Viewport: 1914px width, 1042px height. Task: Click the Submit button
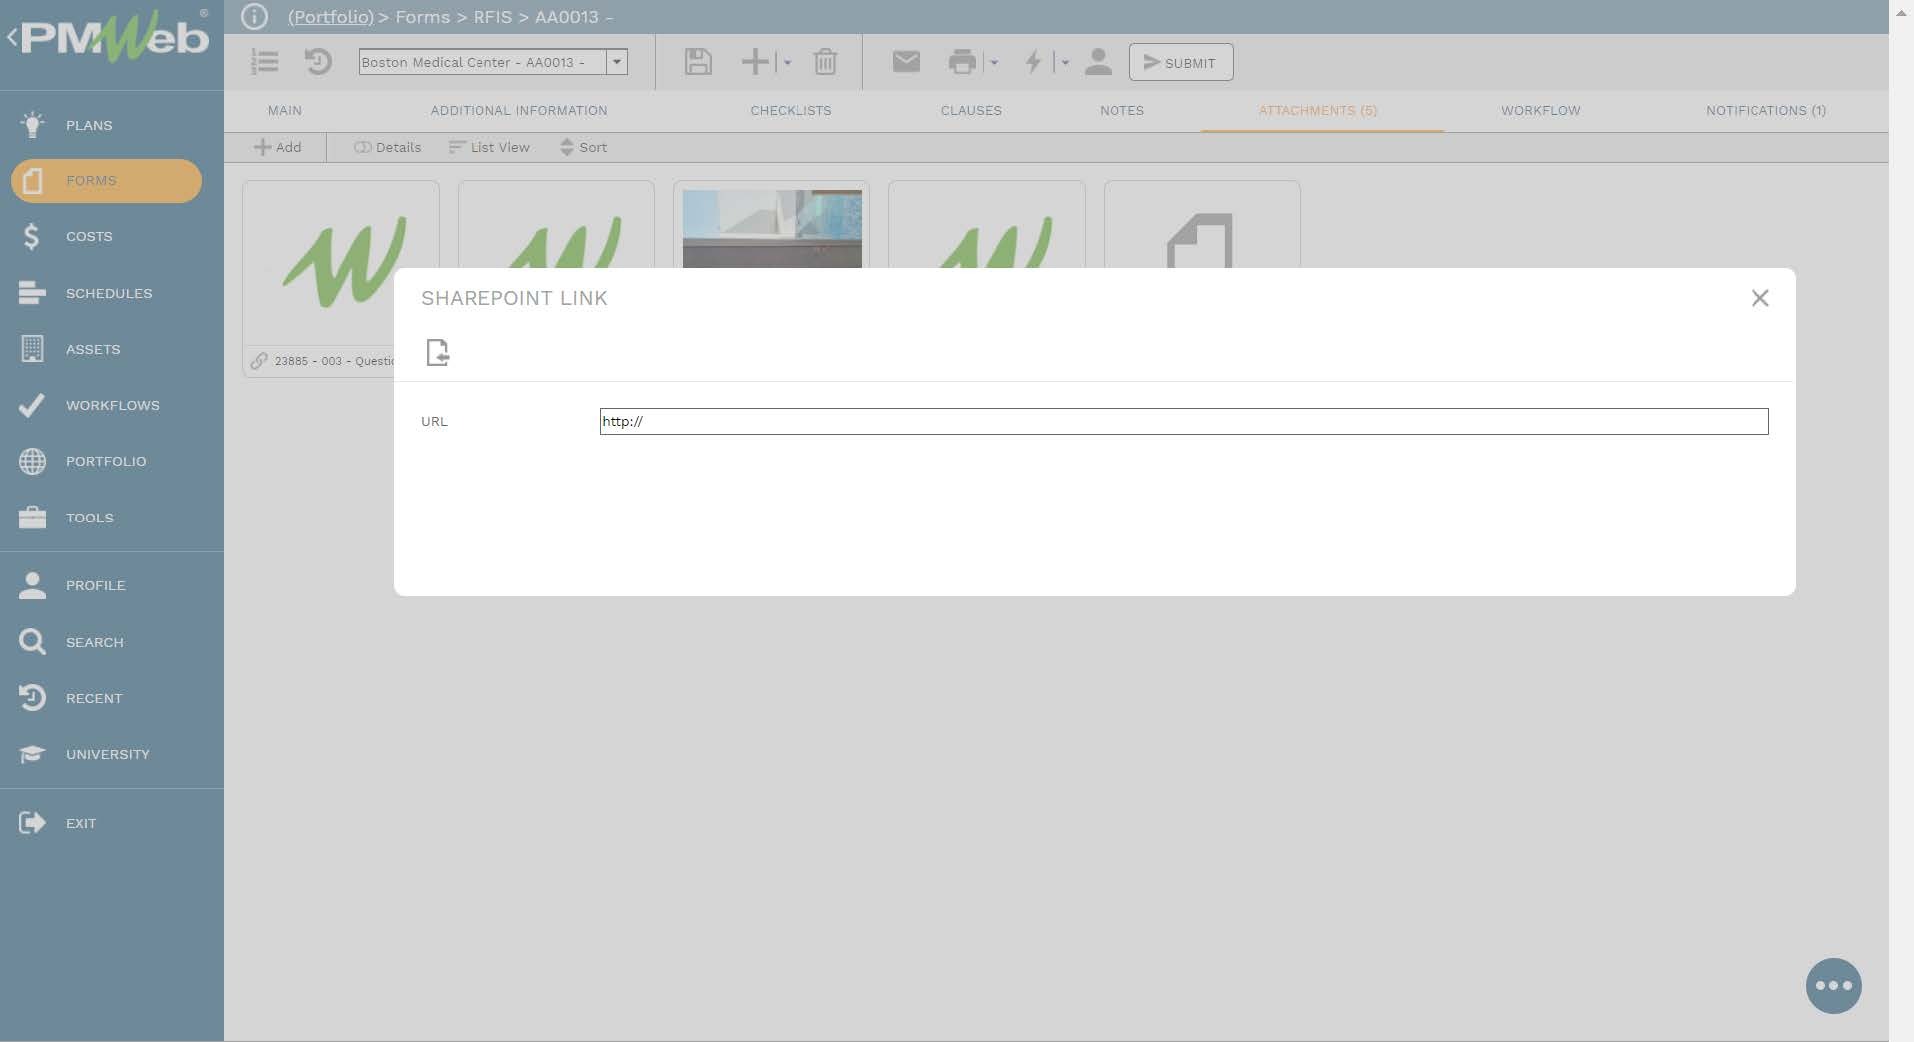(x=1181, y=62)
